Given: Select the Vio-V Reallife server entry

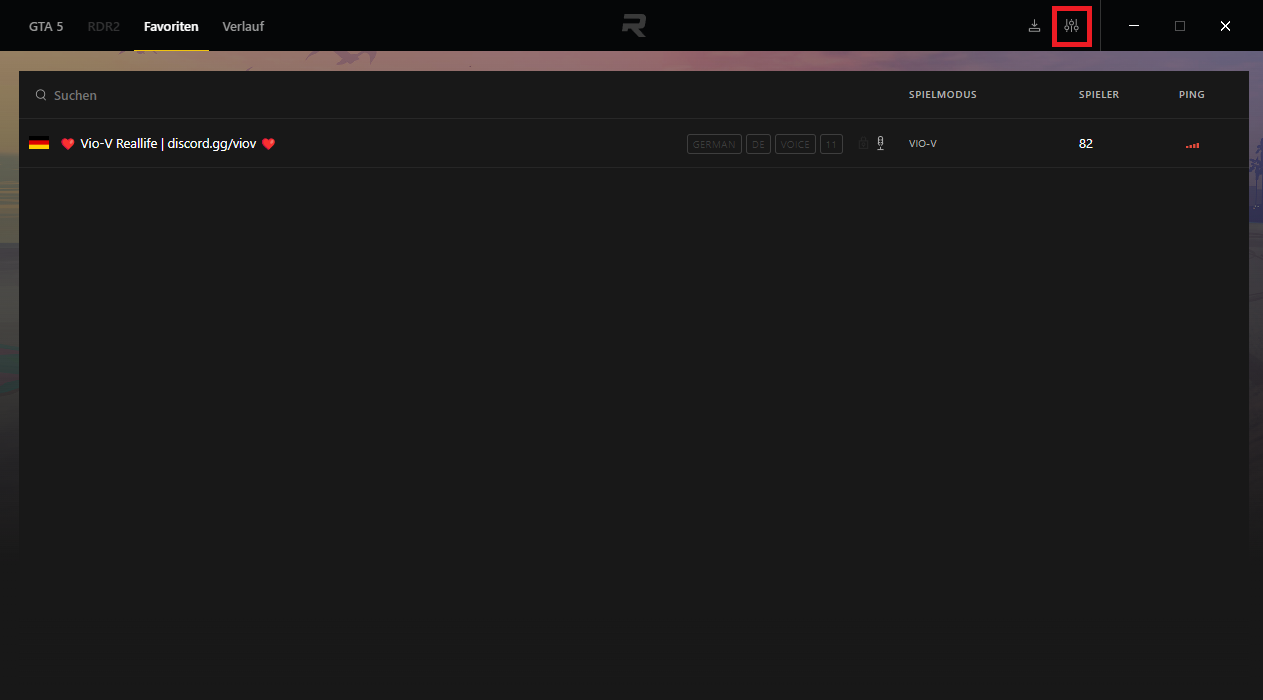Looking at the screenshot, I should pyautogui.click(x=168, y=144).
